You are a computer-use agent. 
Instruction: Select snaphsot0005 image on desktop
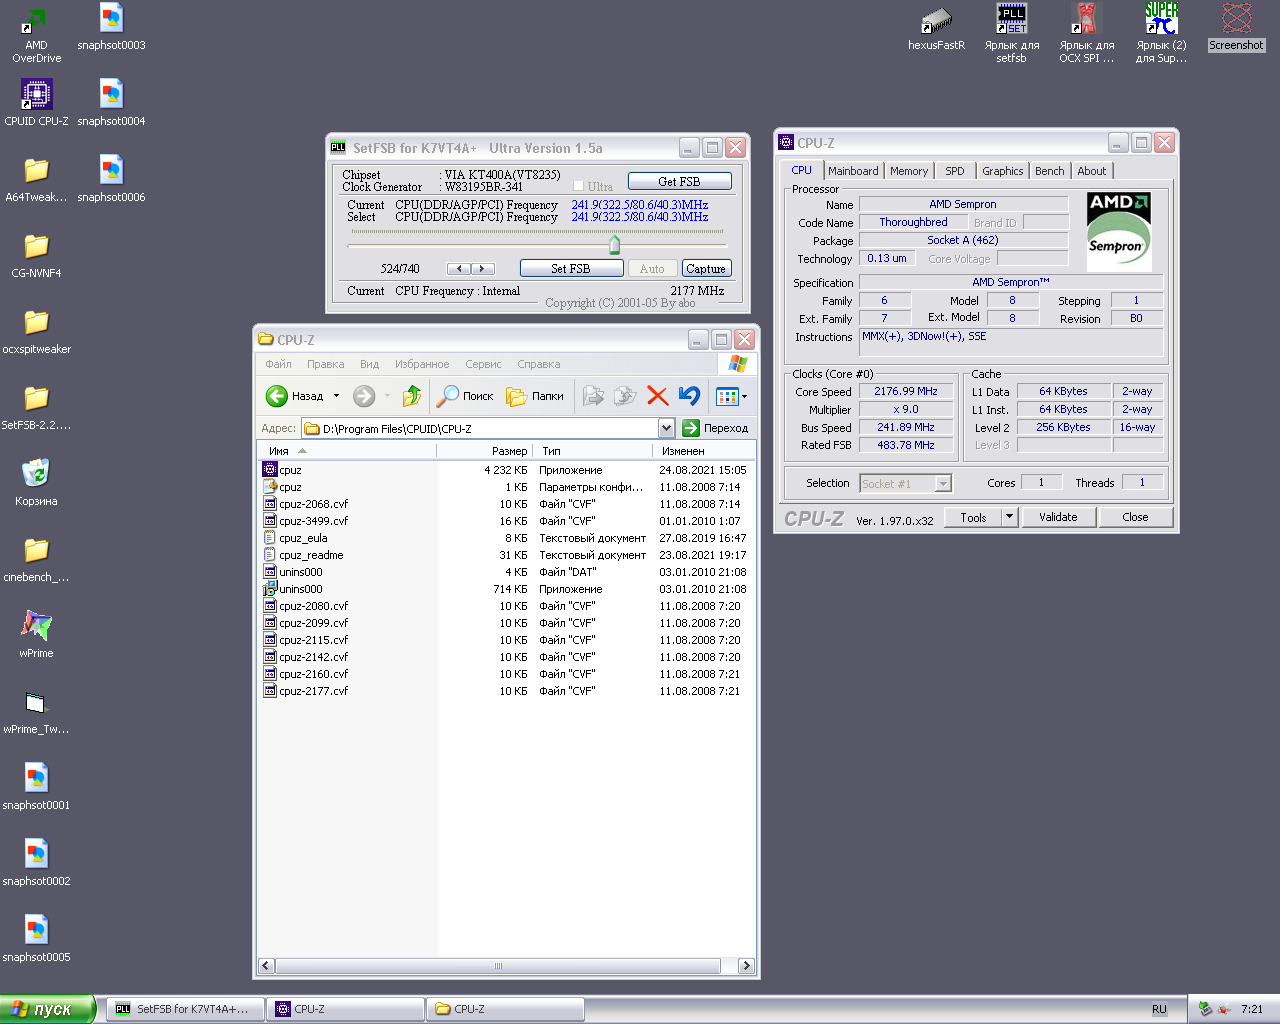(x=36, y=939)
